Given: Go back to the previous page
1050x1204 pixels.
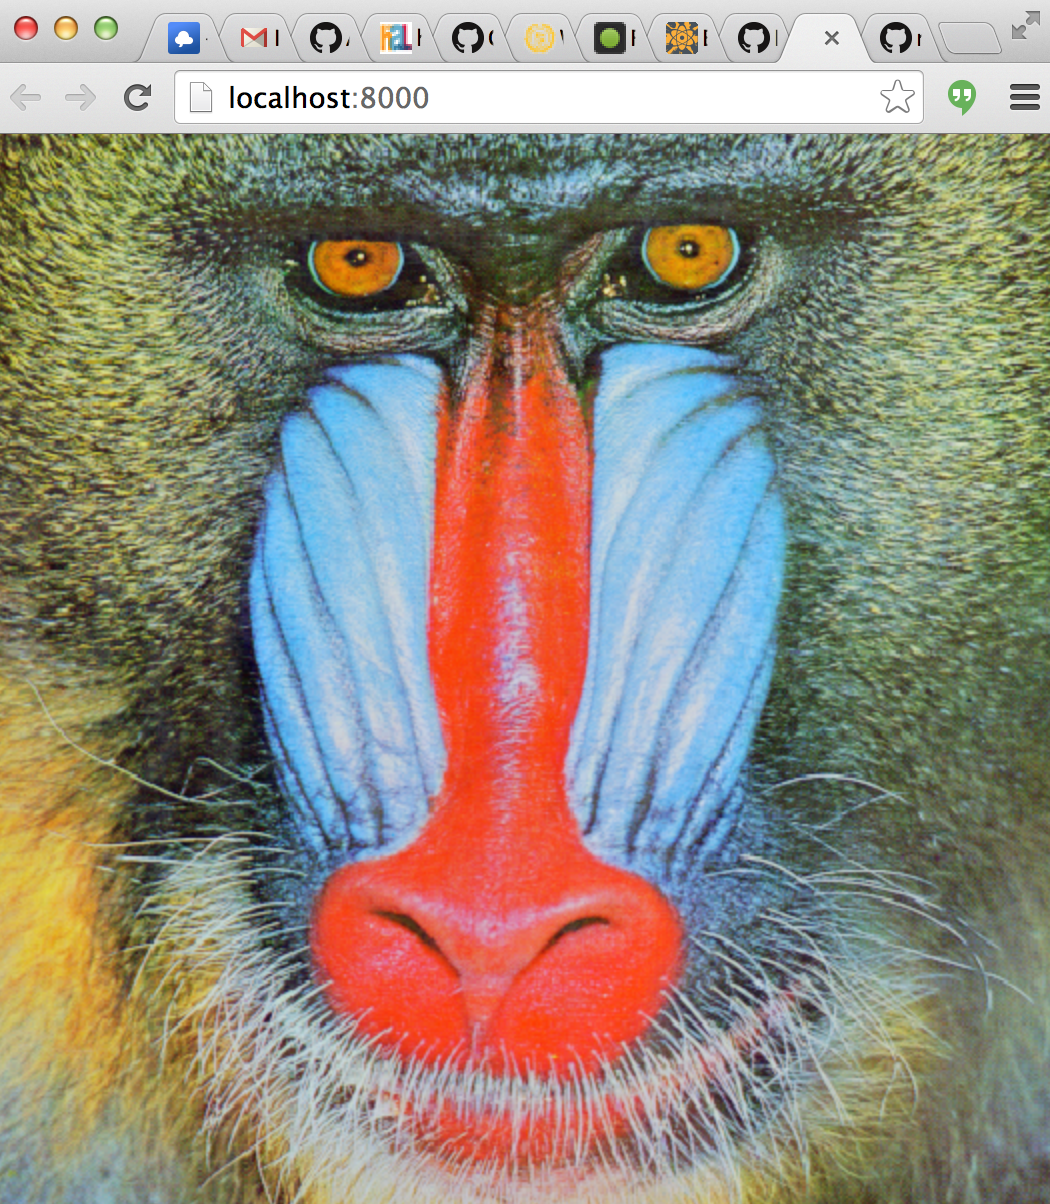Looking at the screenshot, I should tap(25, 97).
